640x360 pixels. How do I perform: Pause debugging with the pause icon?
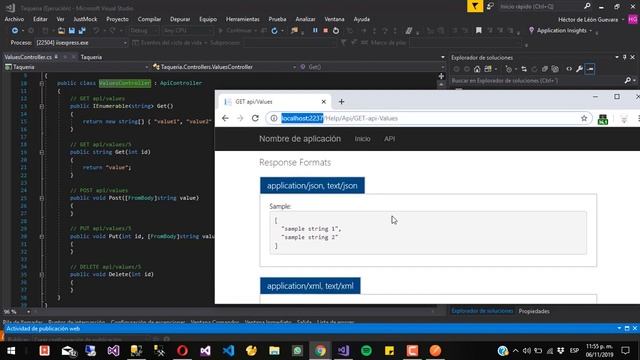[x=315, y=31]
